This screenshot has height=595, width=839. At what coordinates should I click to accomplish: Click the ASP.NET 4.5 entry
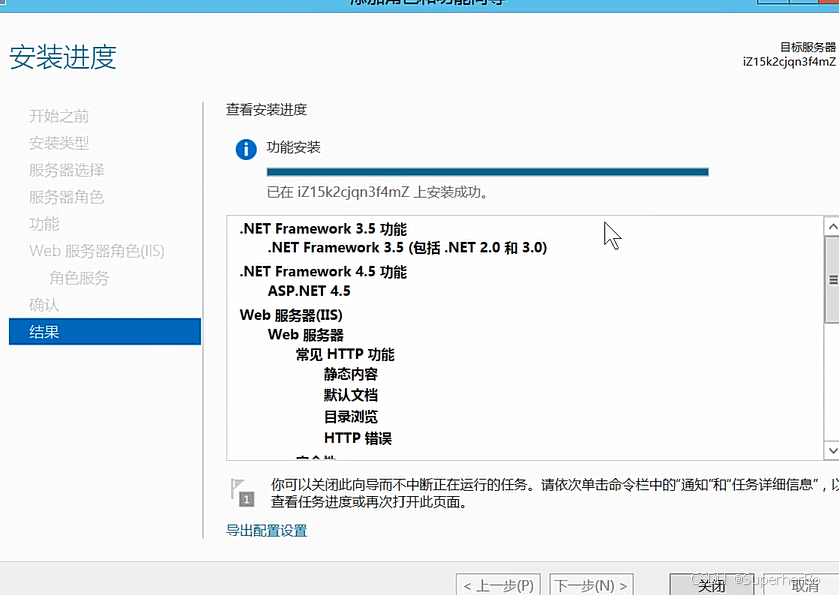pyautogui.click(x=309, y=291)
